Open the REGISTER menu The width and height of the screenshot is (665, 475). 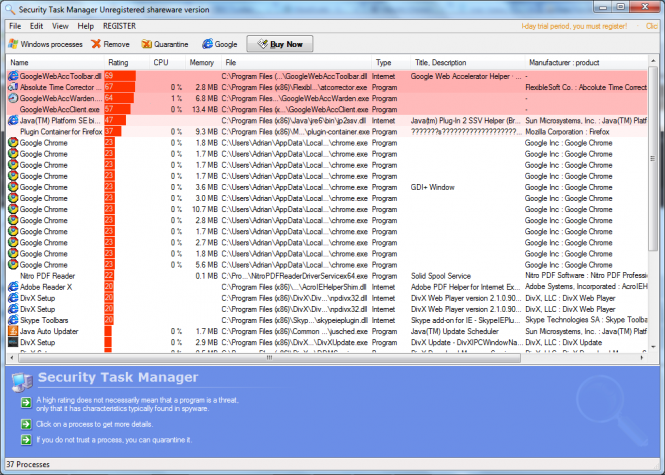[120, 26]
